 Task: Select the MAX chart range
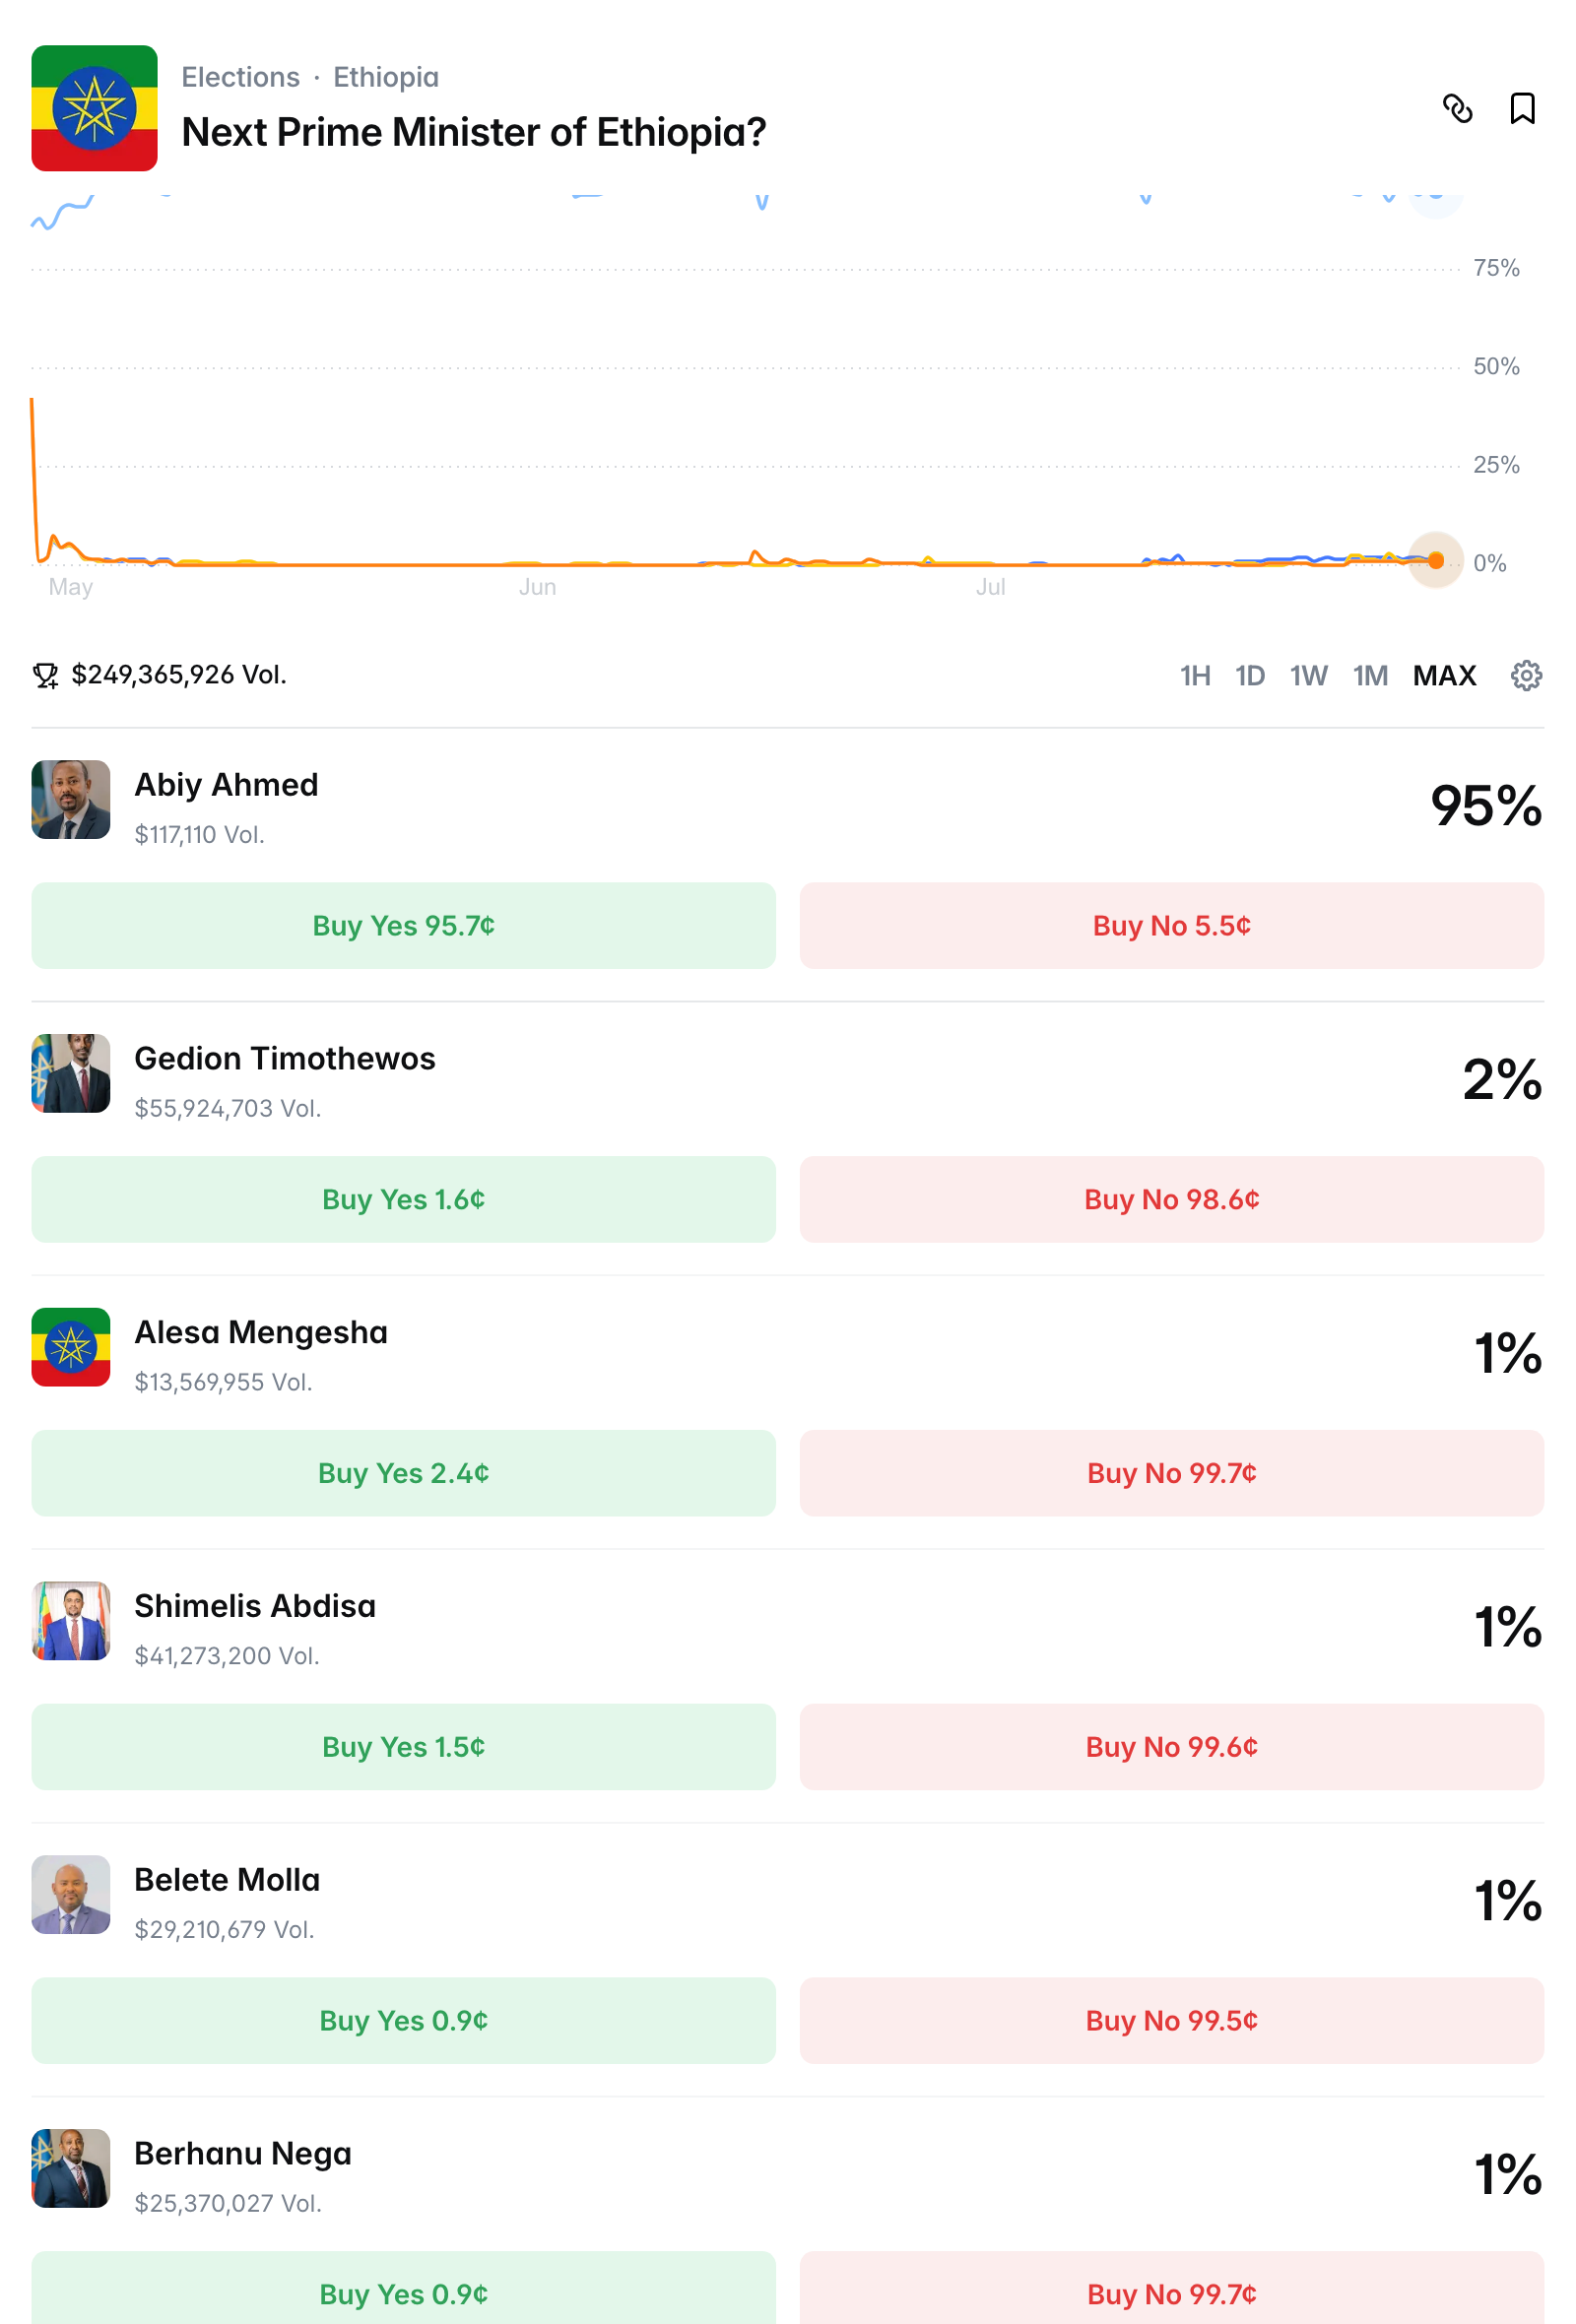[1444, 676]
